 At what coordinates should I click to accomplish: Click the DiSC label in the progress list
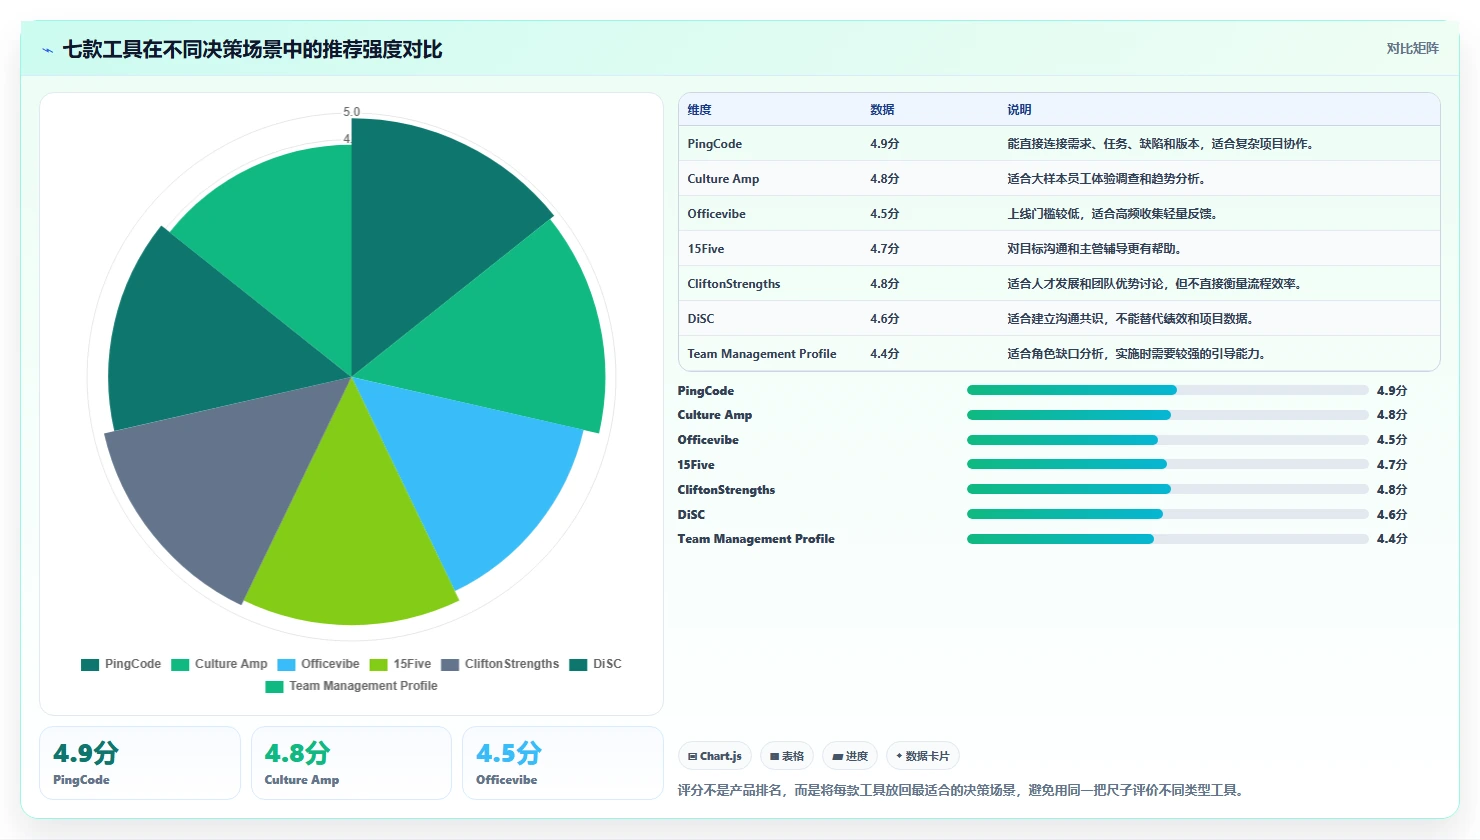(x=691, y=515)
